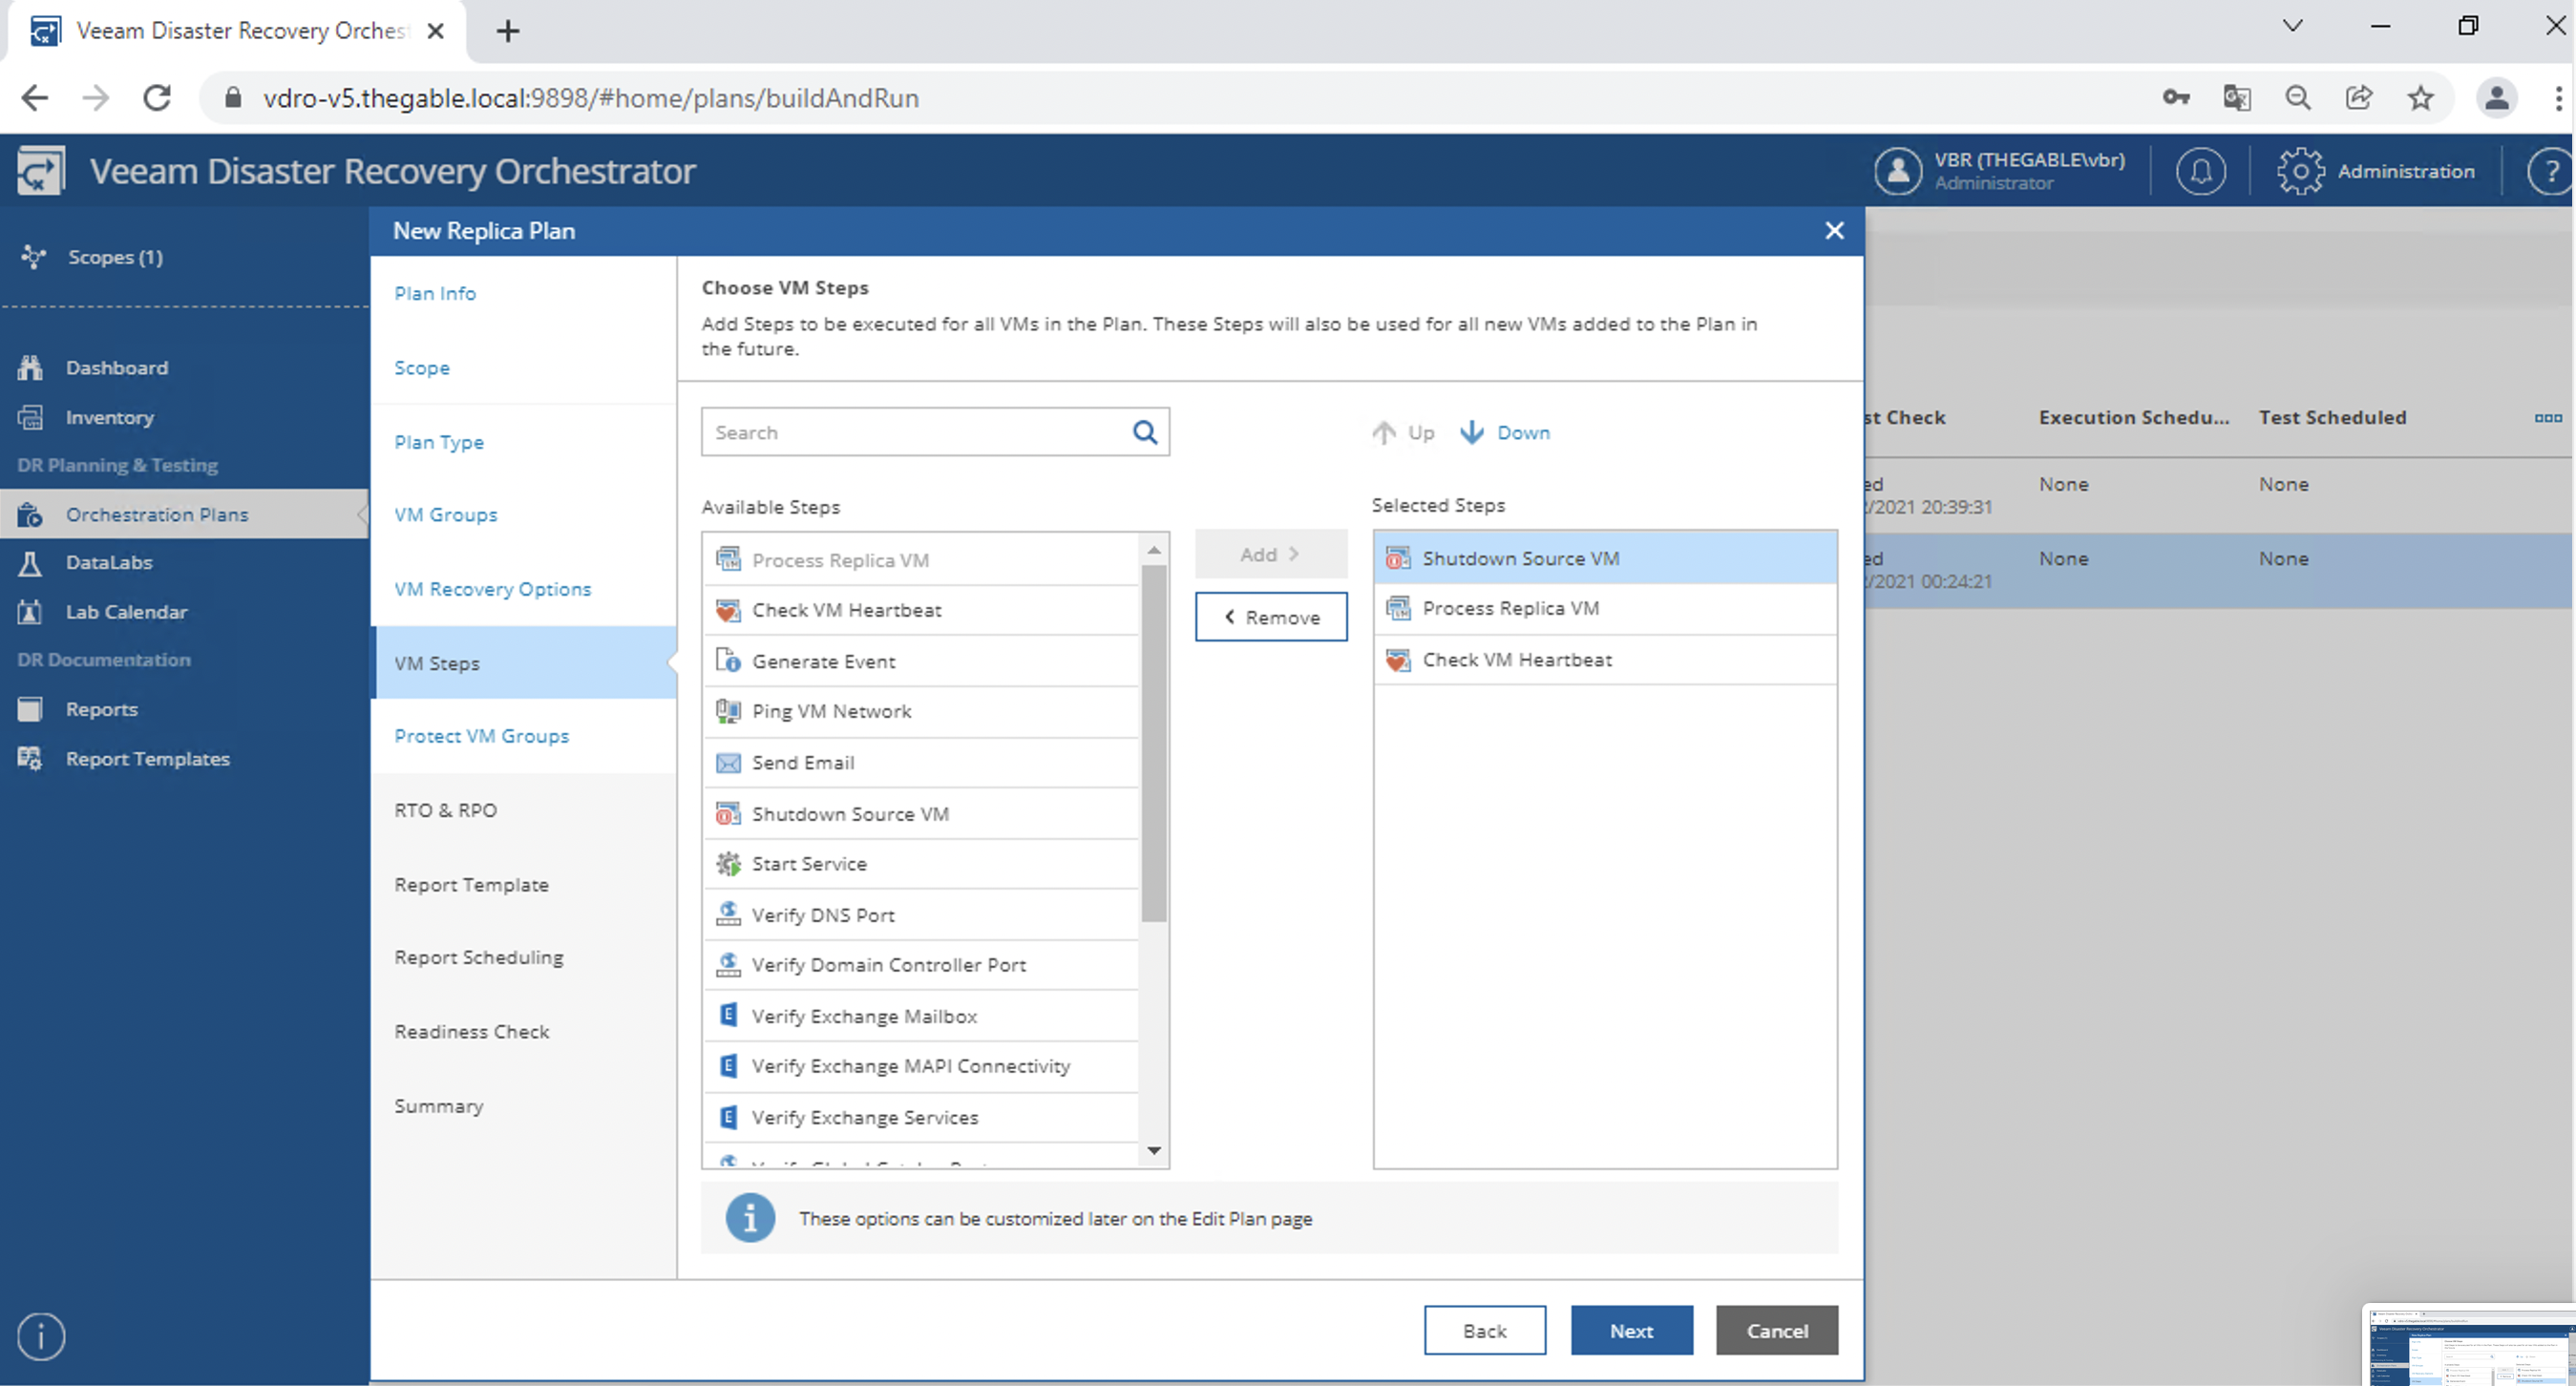Go to Scope wizard step
Image resolution: width=2576 pixels, height=1386 pixels.
pos(422,368)
